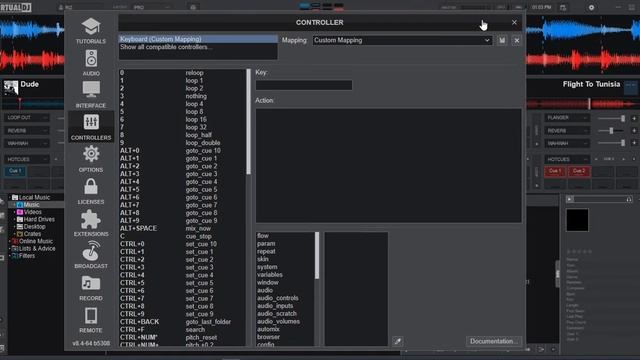Open the Options gear section

(x=91, y=159)
